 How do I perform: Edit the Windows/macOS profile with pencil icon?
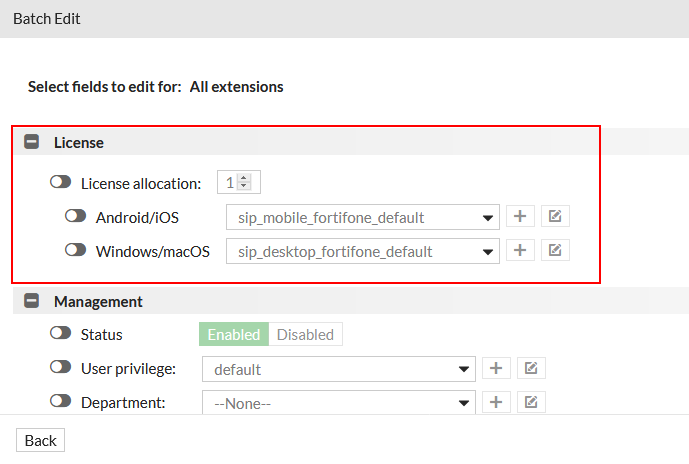[555, 251]
